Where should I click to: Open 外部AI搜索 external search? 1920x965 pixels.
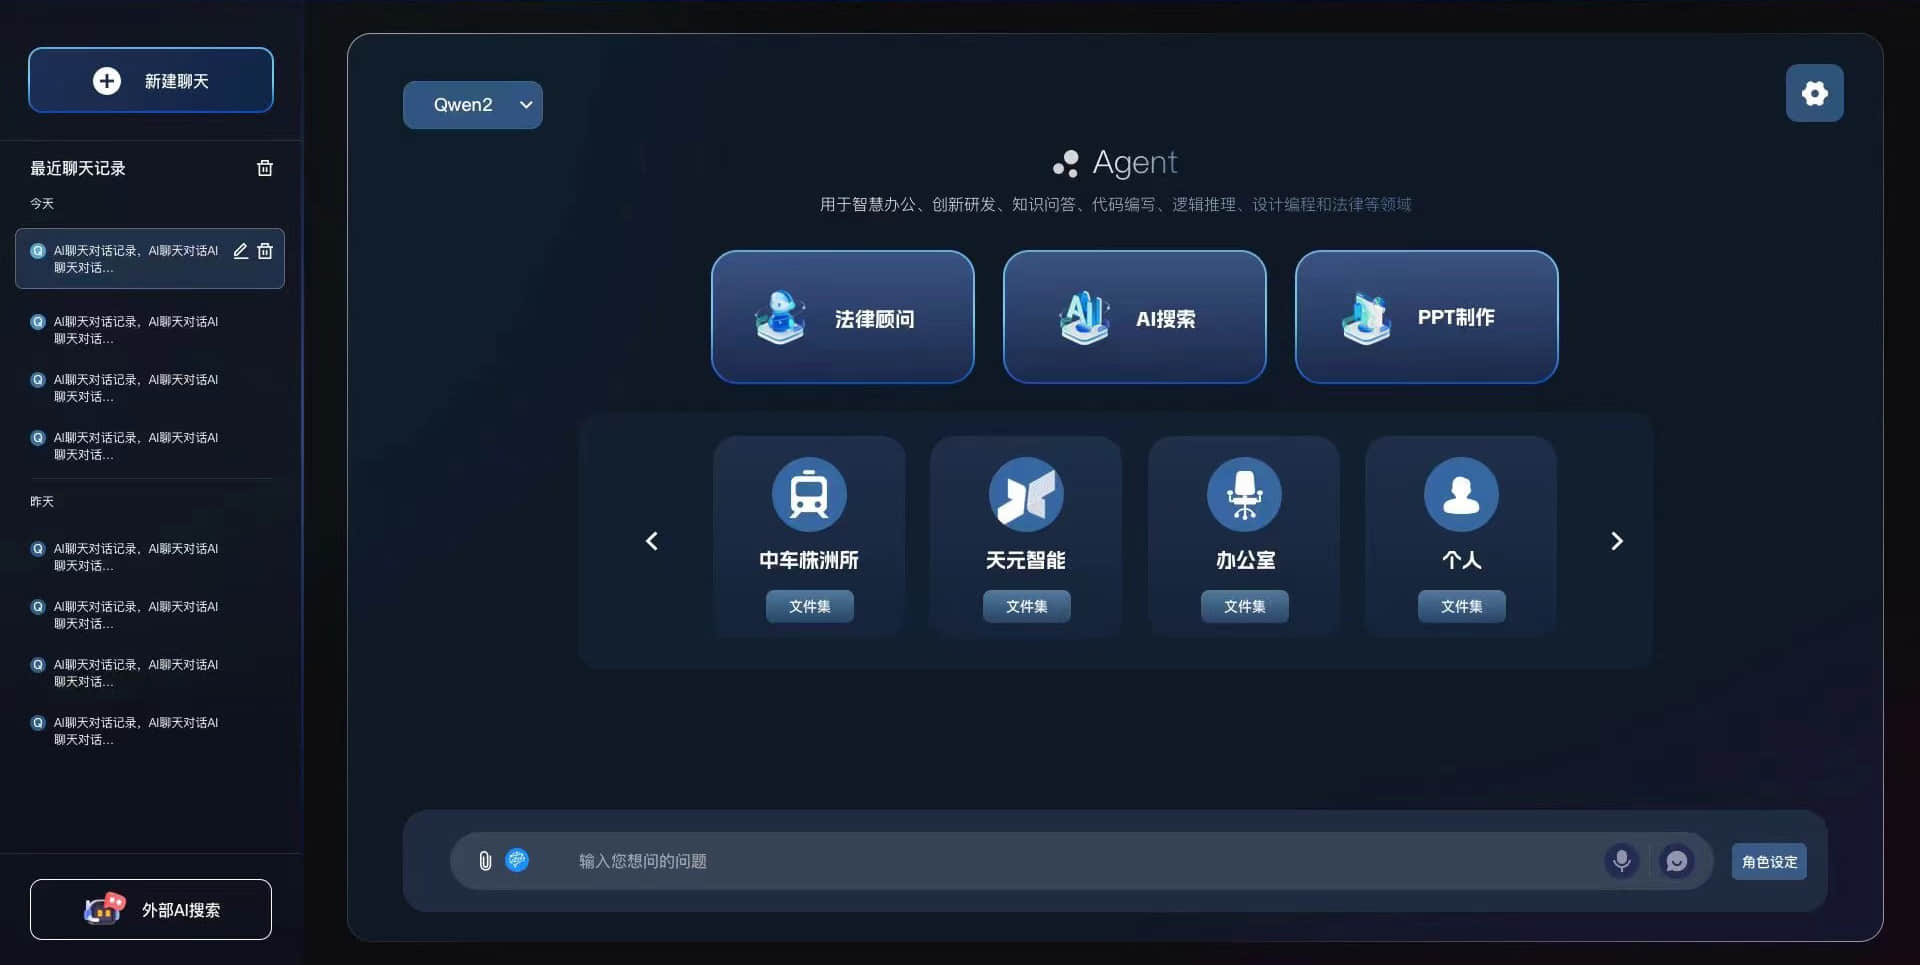(x=151, y=909)
